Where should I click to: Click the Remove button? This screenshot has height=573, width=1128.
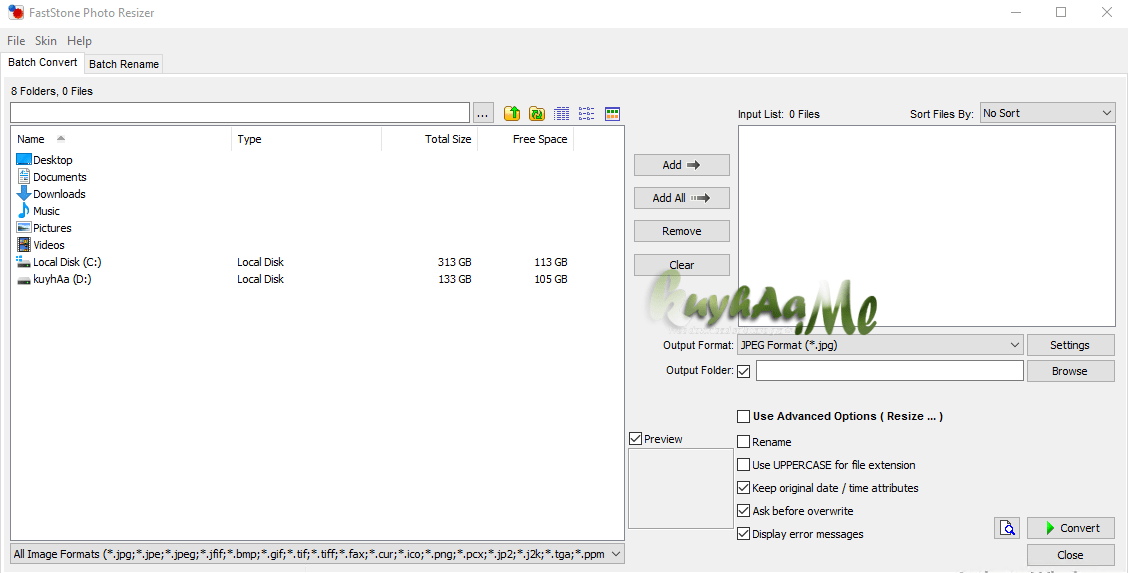(x=681, y=231)
